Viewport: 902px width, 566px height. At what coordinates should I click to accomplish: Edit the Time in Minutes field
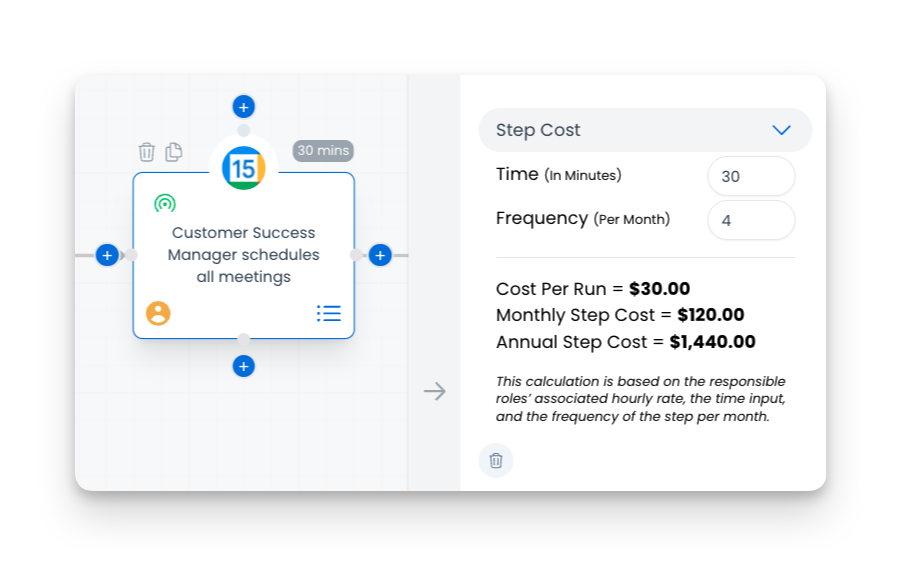[x=751, y=176]
